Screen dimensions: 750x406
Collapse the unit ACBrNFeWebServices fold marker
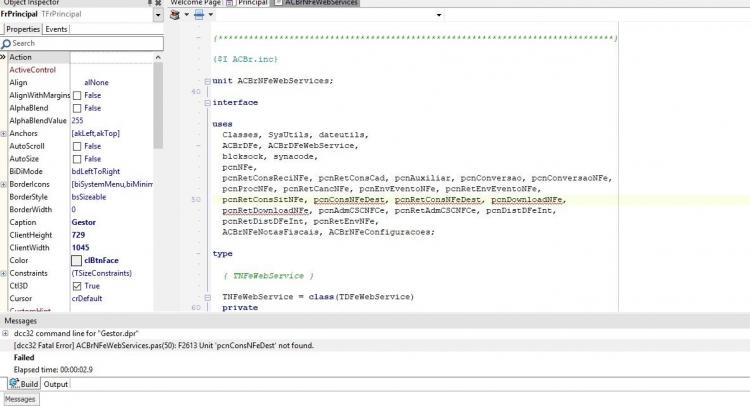[208, 81]
